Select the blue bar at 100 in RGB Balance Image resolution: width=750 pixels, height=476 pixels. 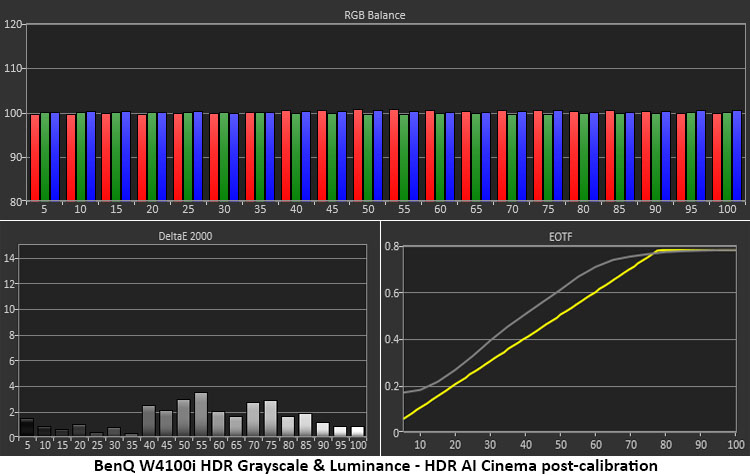737,156
